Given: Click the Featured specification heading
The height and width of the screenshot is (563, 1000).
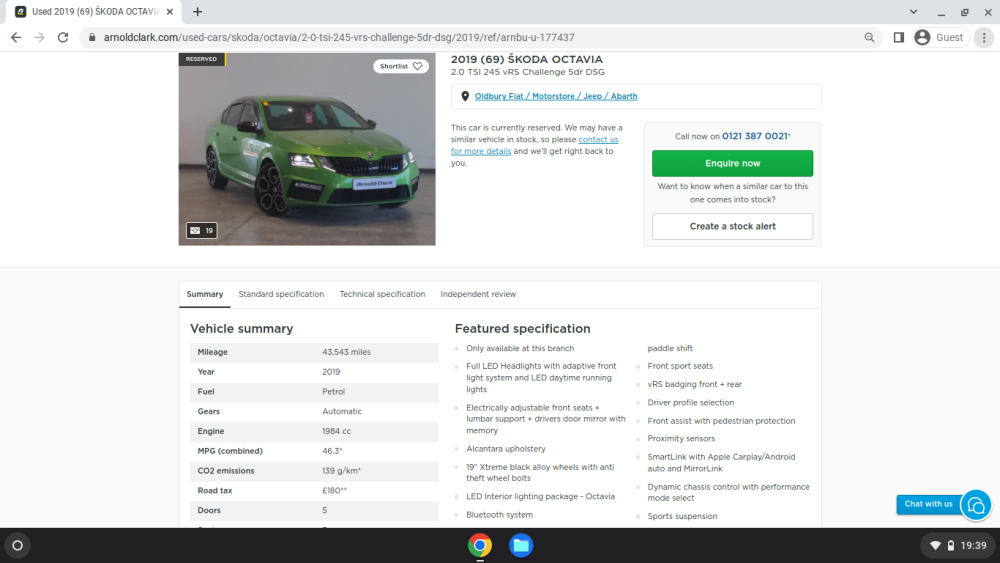Looking at the screenshot, I should point(522,328).
